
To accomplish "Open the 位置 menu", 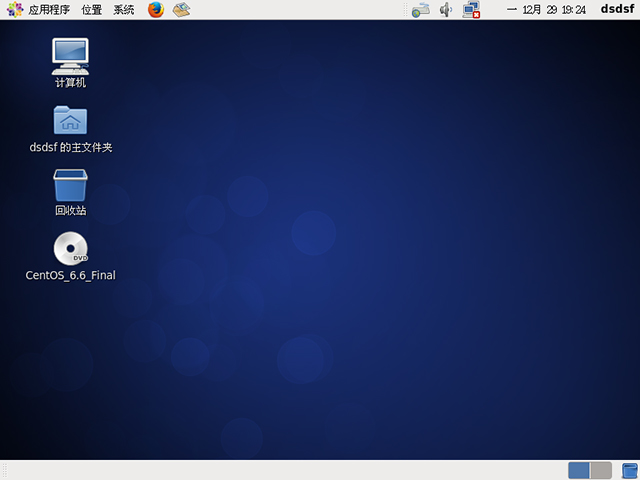I will click(x=91, y=9).
